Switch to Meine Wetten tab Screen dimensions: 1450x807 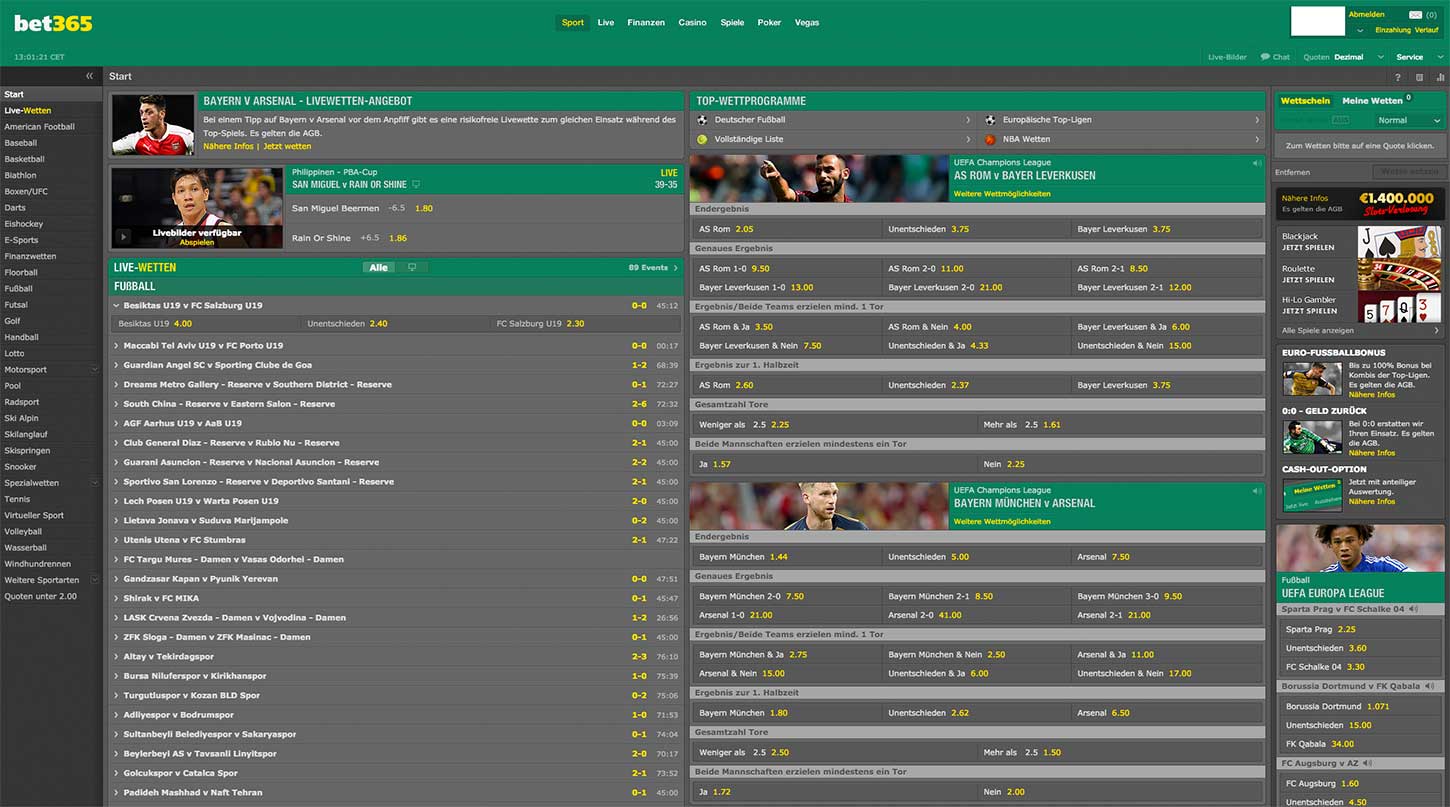1372,100
